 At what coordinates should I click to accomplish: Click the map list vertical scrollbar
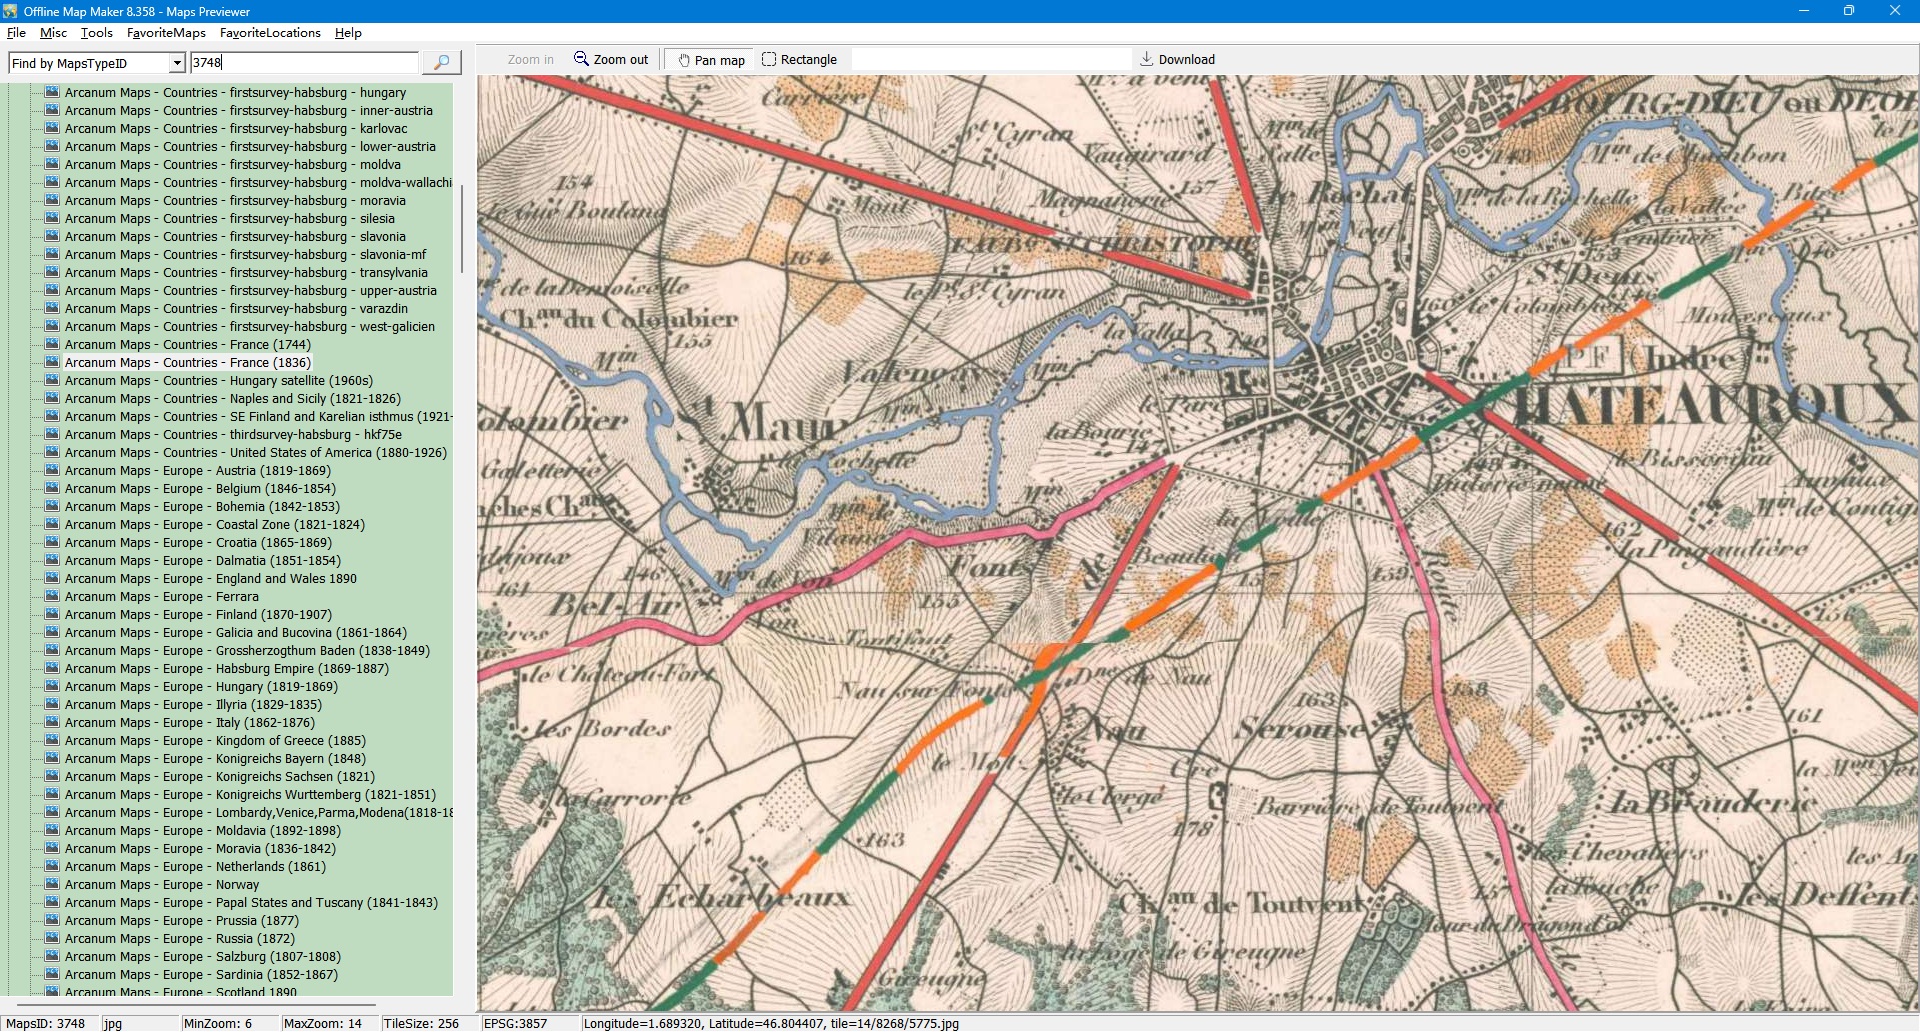tap(461, 230)
